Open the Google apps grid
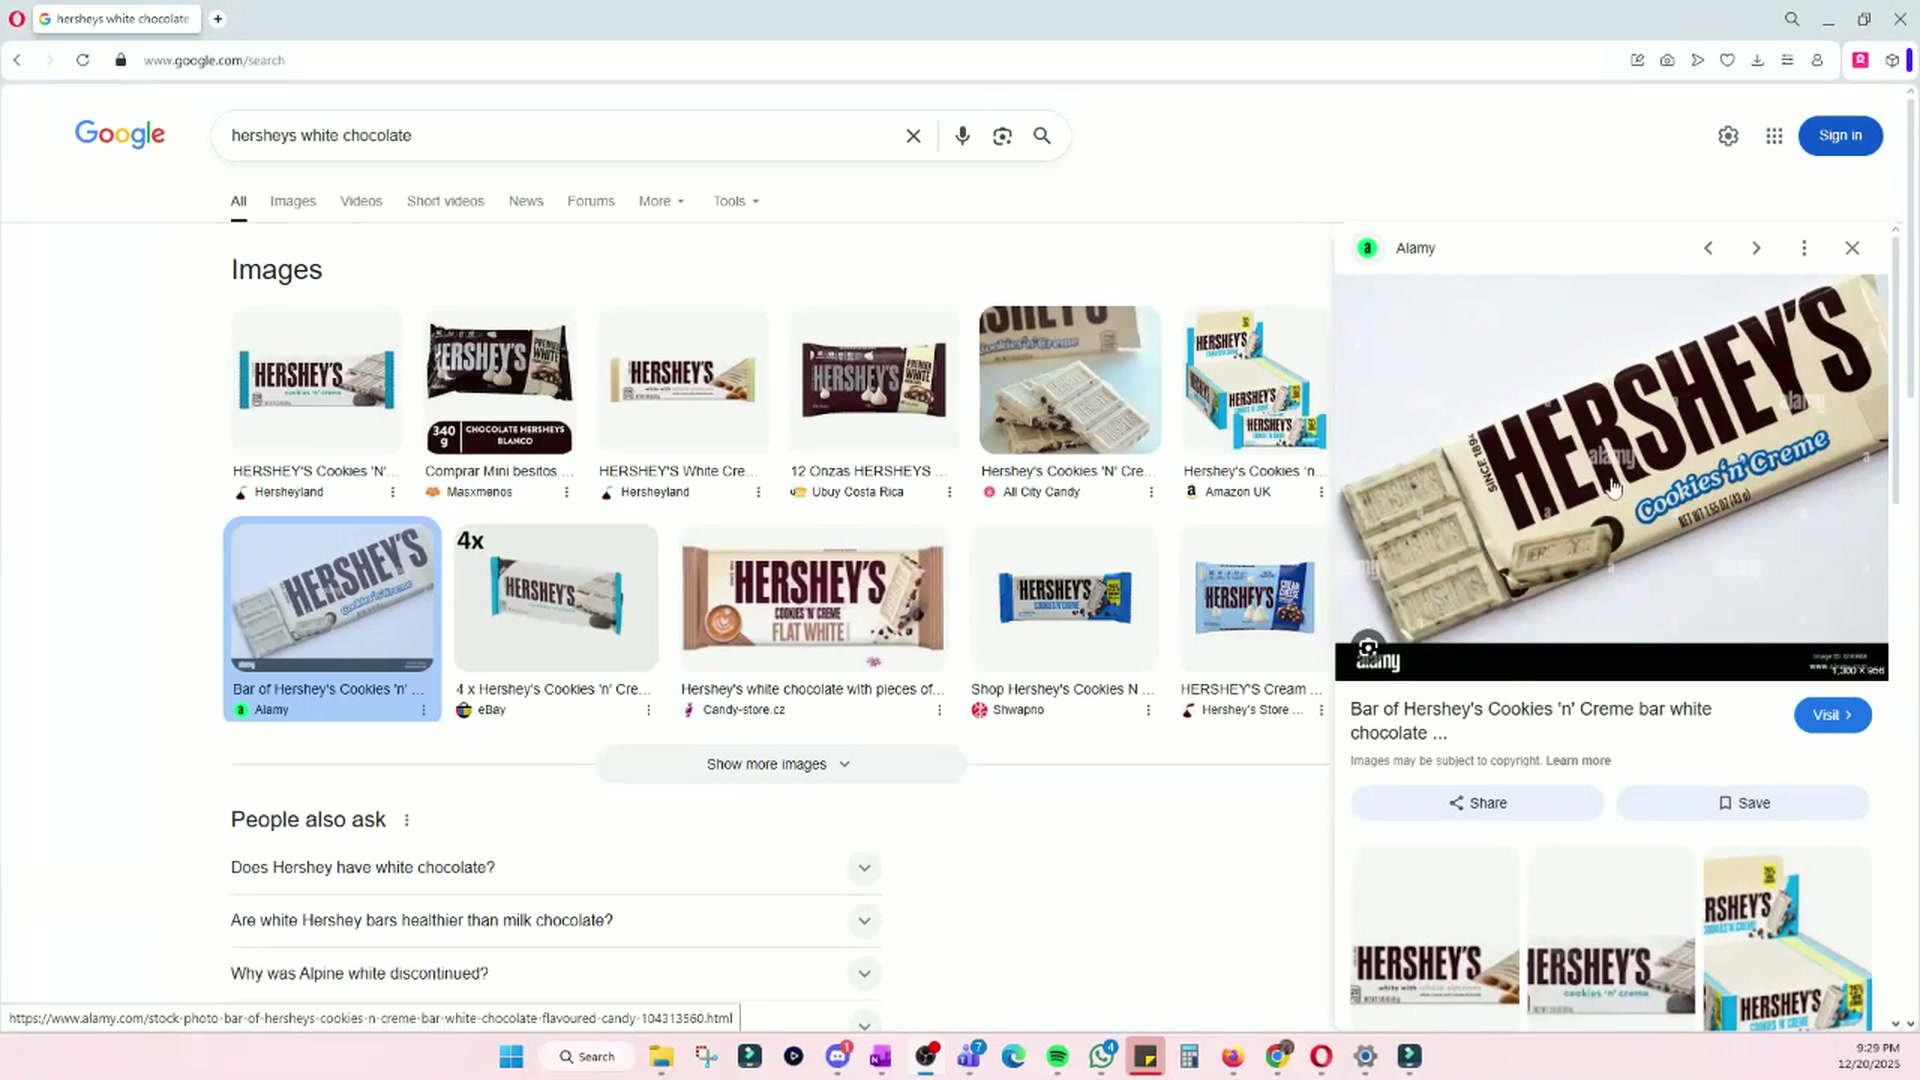 point(1774,136)
